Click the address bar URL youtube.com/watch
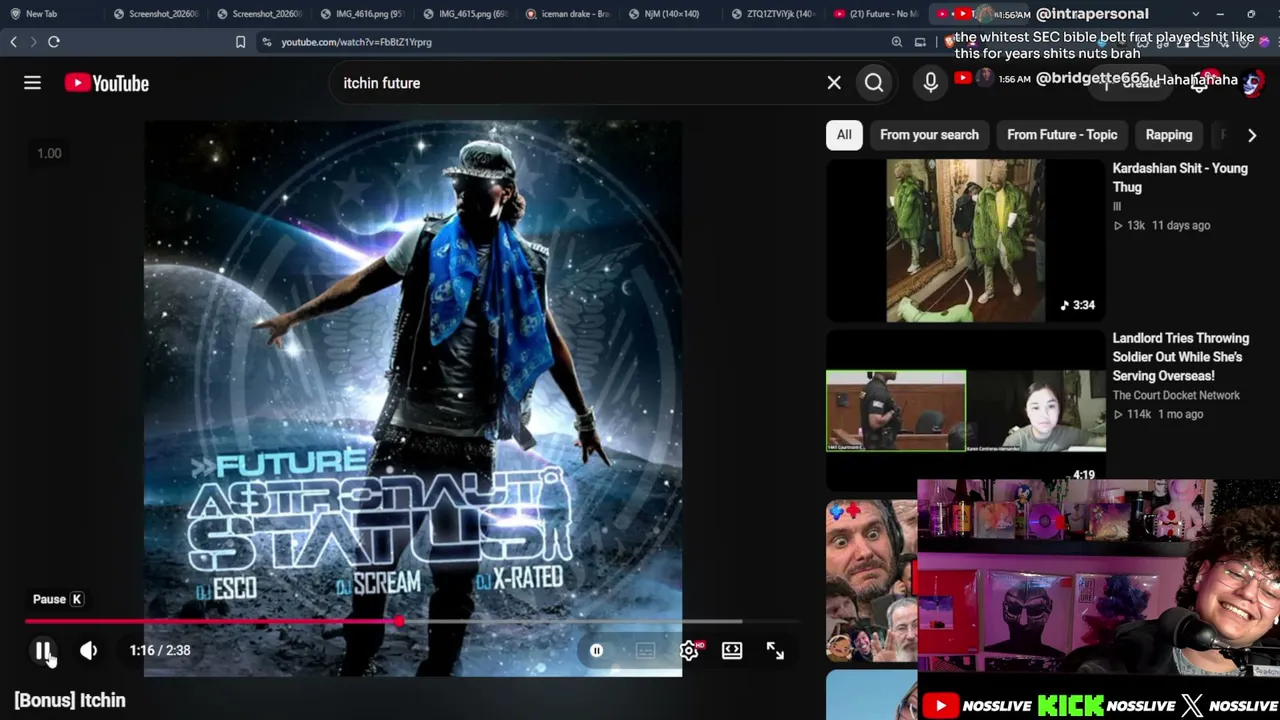This screenshot has height=720, width=1280. click(356, 42)
